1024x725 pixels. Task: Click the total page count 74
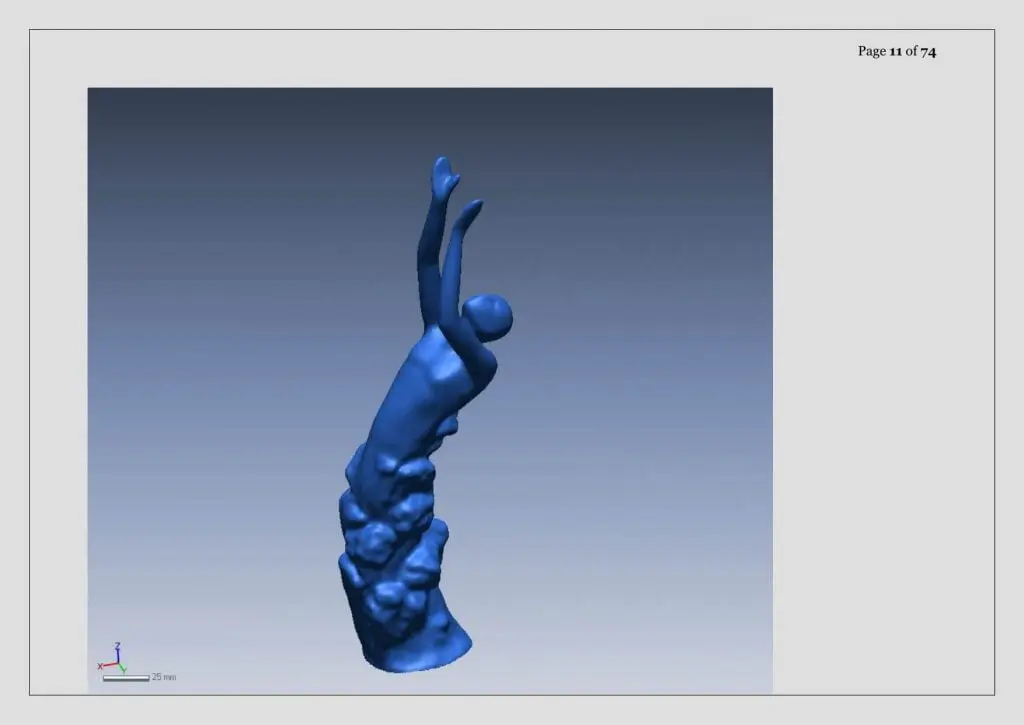pos(928,52)
